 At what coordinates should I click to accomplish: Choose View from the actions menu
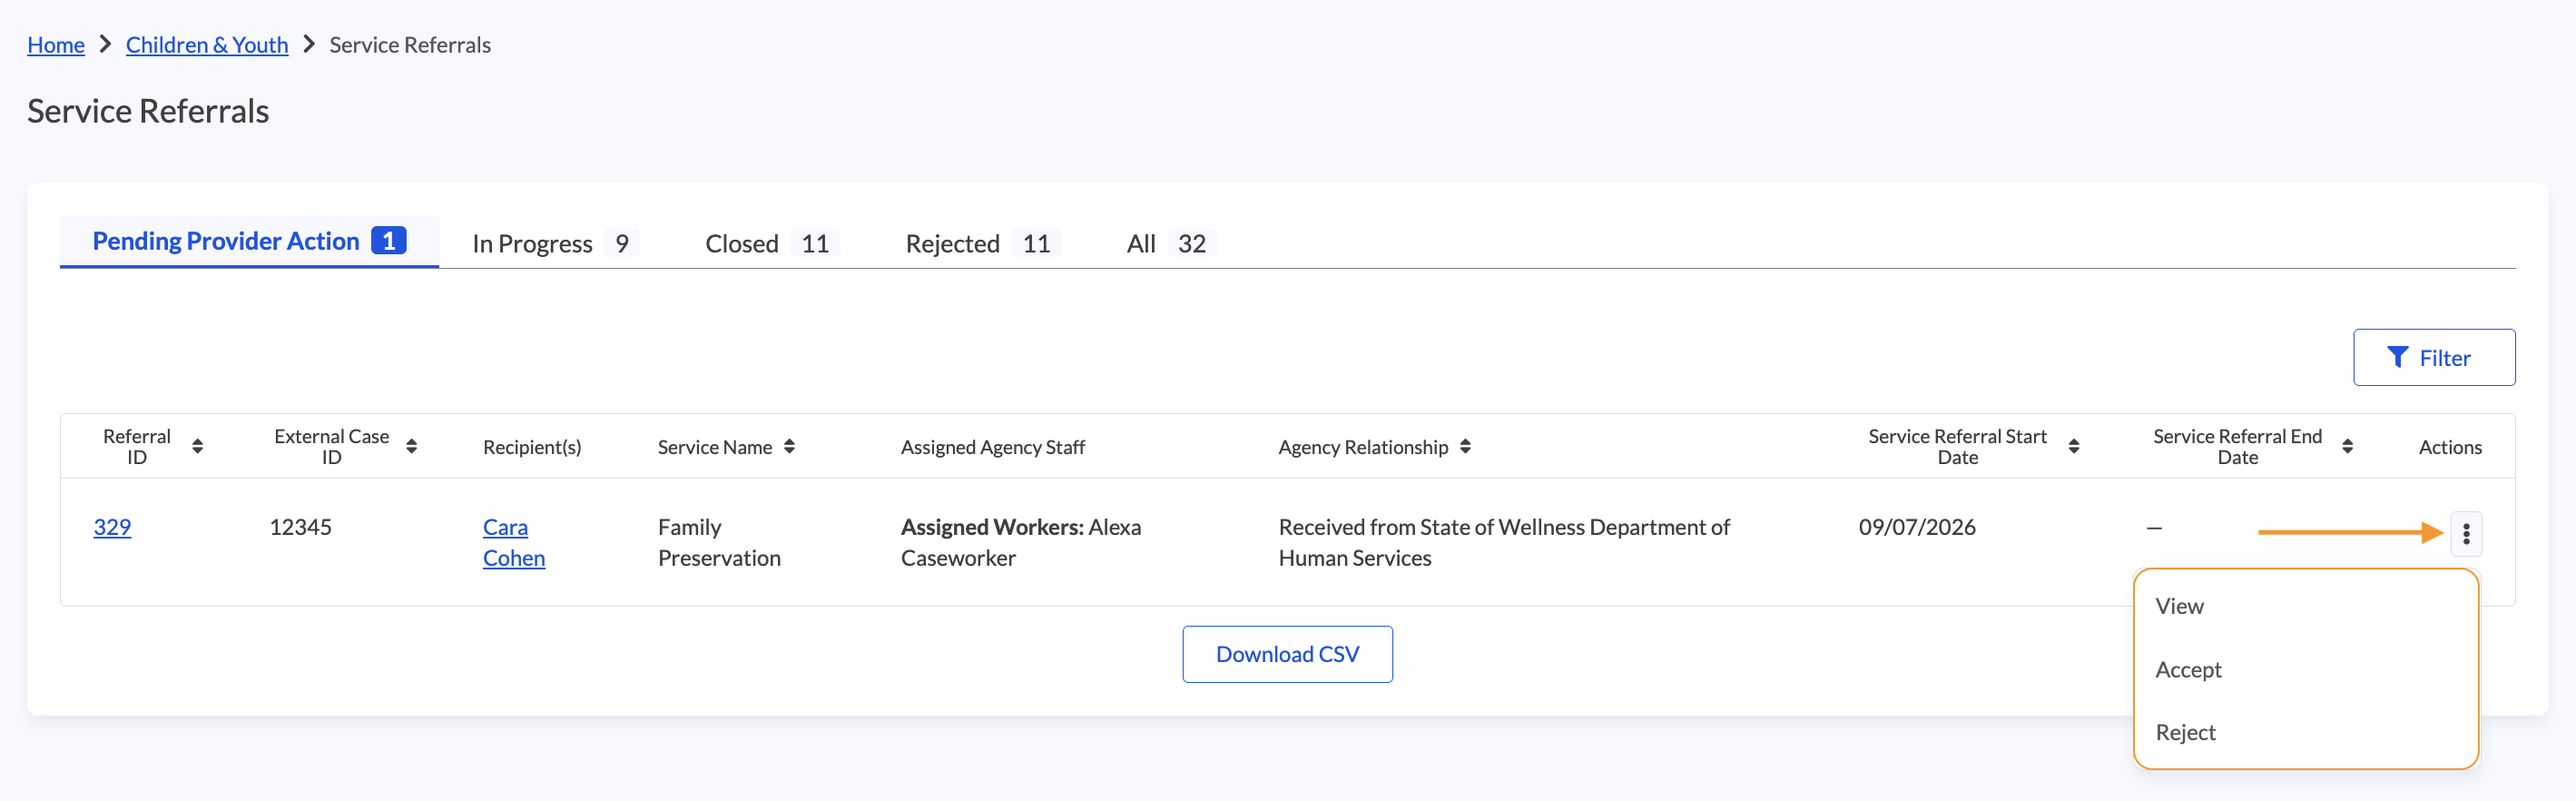point(2305,606)
